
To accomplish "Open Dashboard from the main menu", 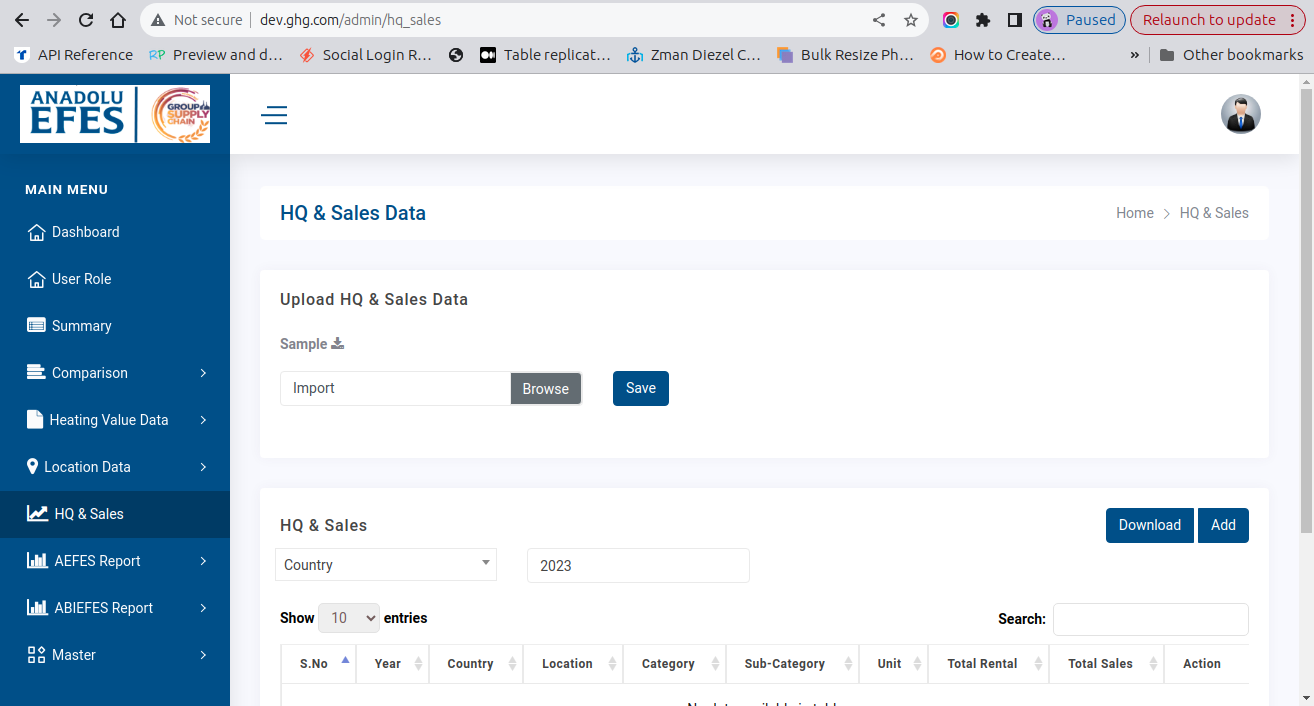I will pos(85,232).
